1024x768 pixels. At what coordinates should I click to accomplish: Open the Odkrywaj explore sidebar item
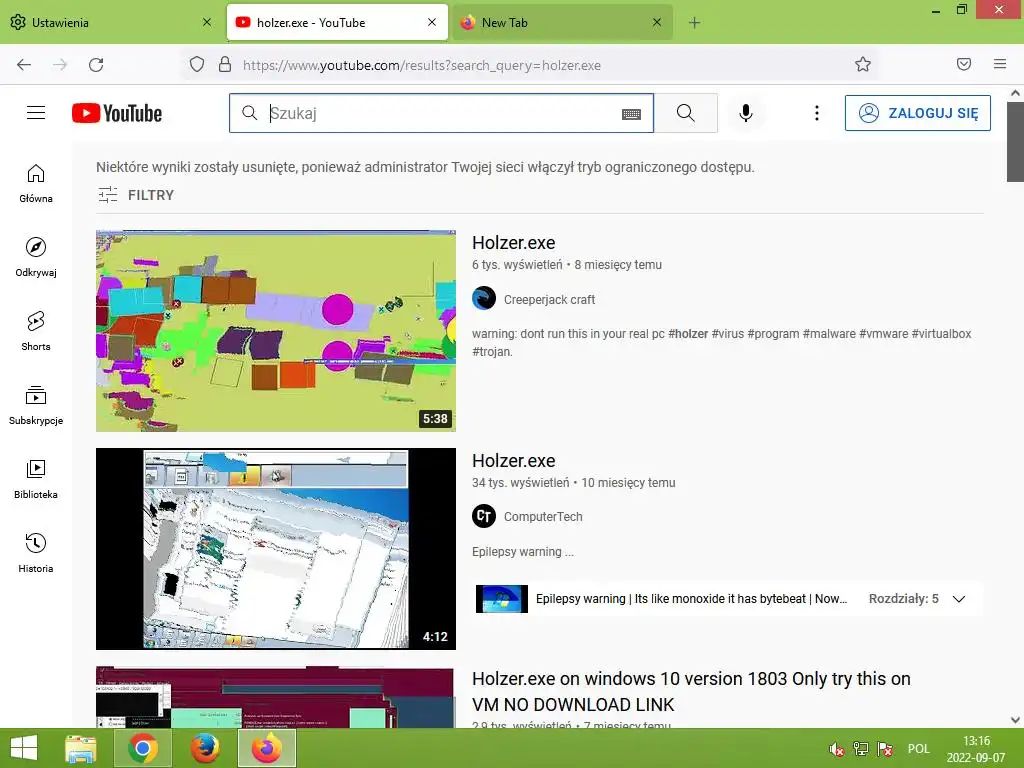(36, 257)
